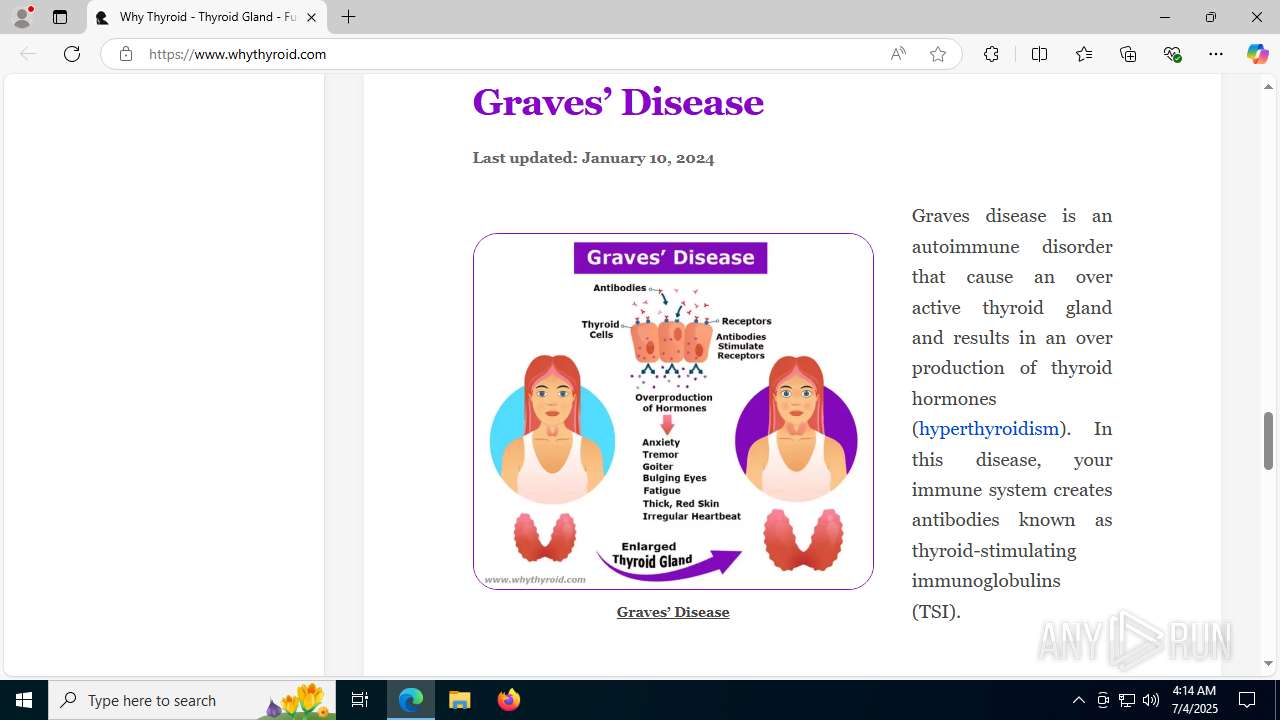Minimize the Edge browser window
Viewport: 1280px width, 720px height.
(x=1164, y=17)
